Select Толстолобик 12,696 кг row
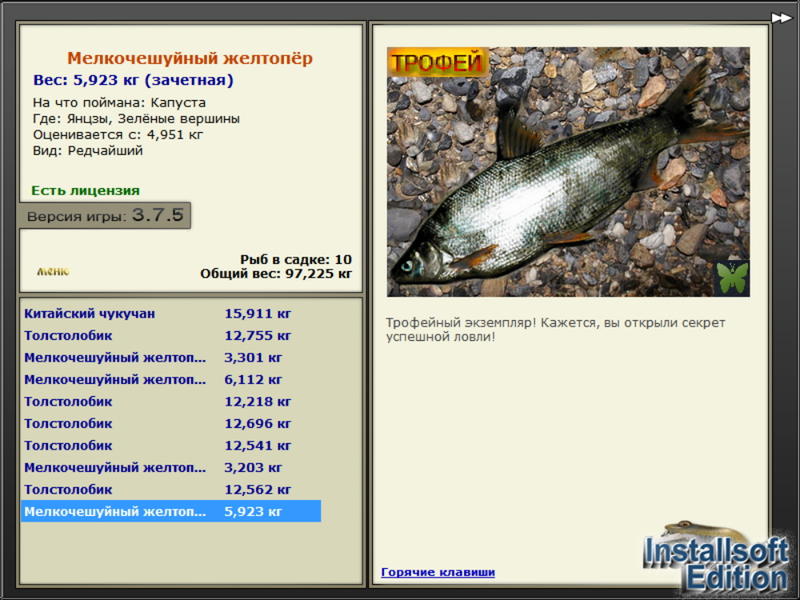The height and width of the screenshot is (600, 800). 171,423
